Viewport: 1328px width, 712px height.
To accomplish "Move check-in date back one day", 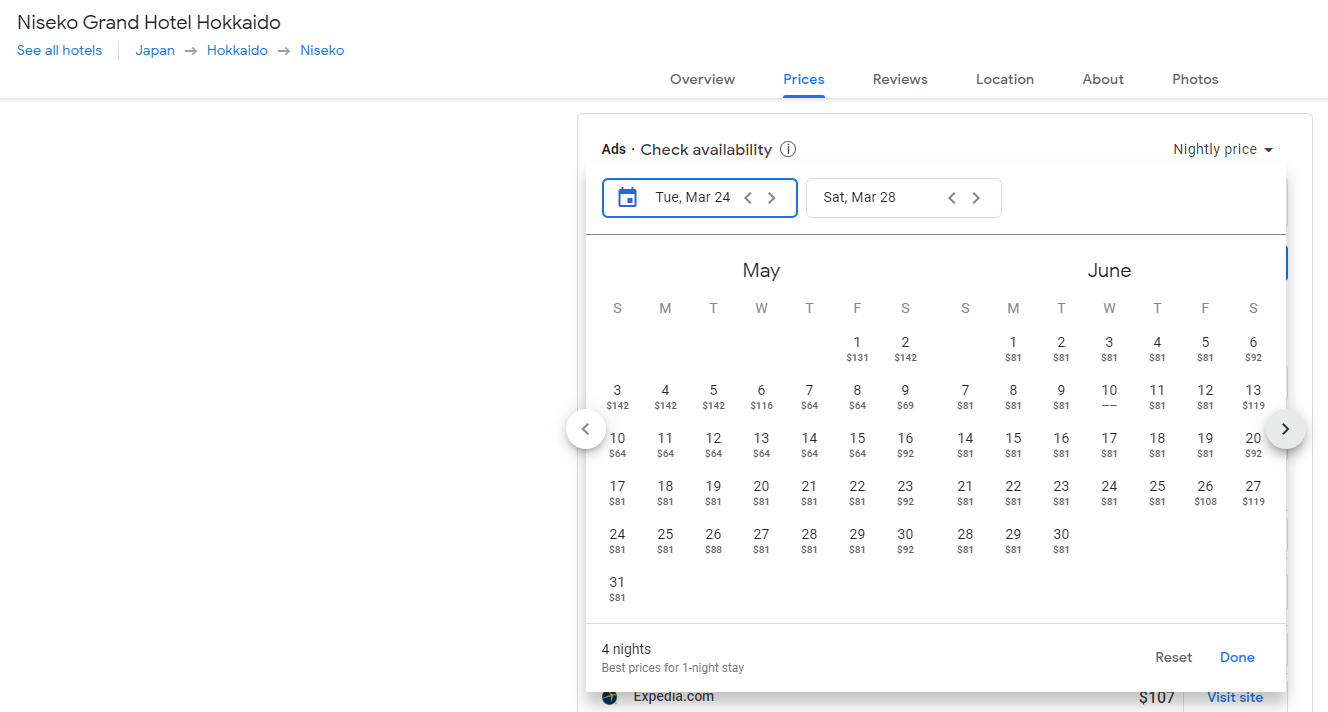I will (x=748, y=198).
